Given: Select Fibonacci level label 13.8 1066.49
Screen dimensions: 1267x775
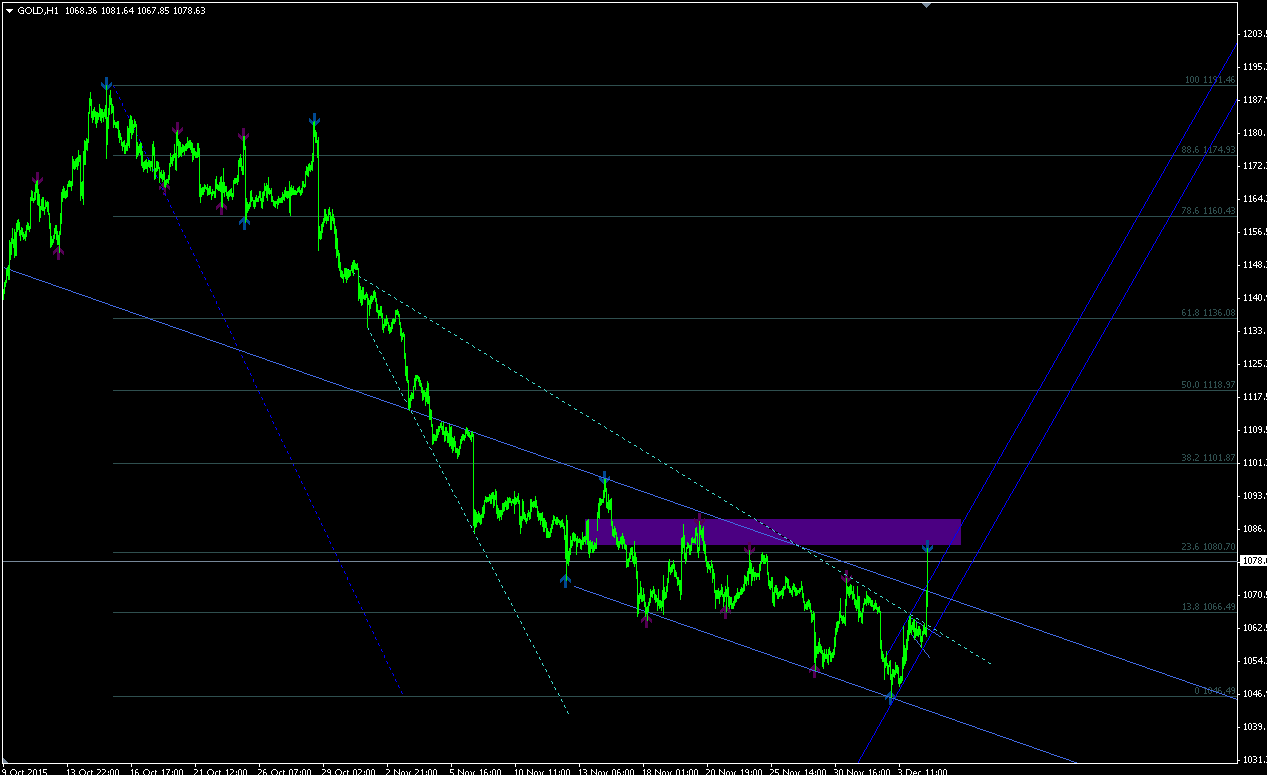Looking at the screenshot, I should click(x=1208, y=607).
